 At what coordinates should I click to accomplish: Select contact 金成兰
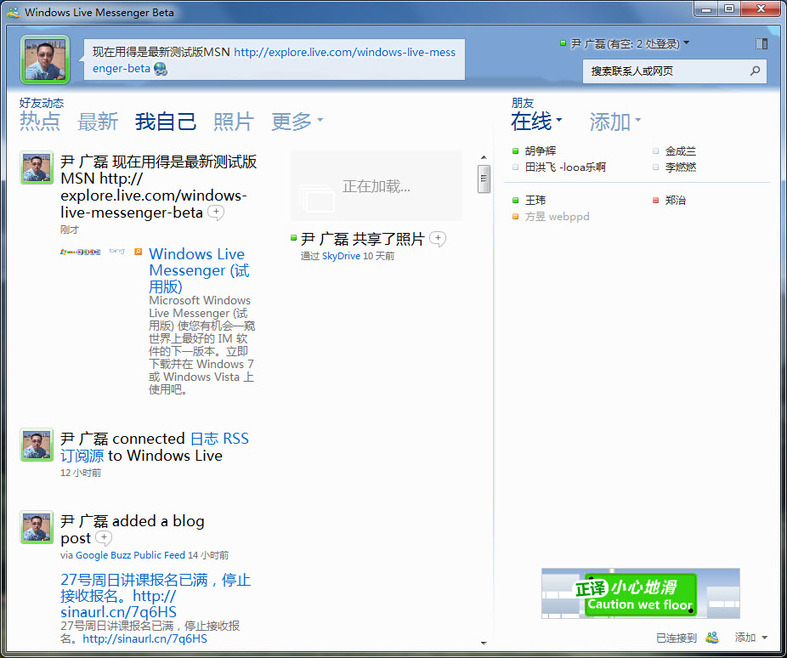[x=675, y=151]
